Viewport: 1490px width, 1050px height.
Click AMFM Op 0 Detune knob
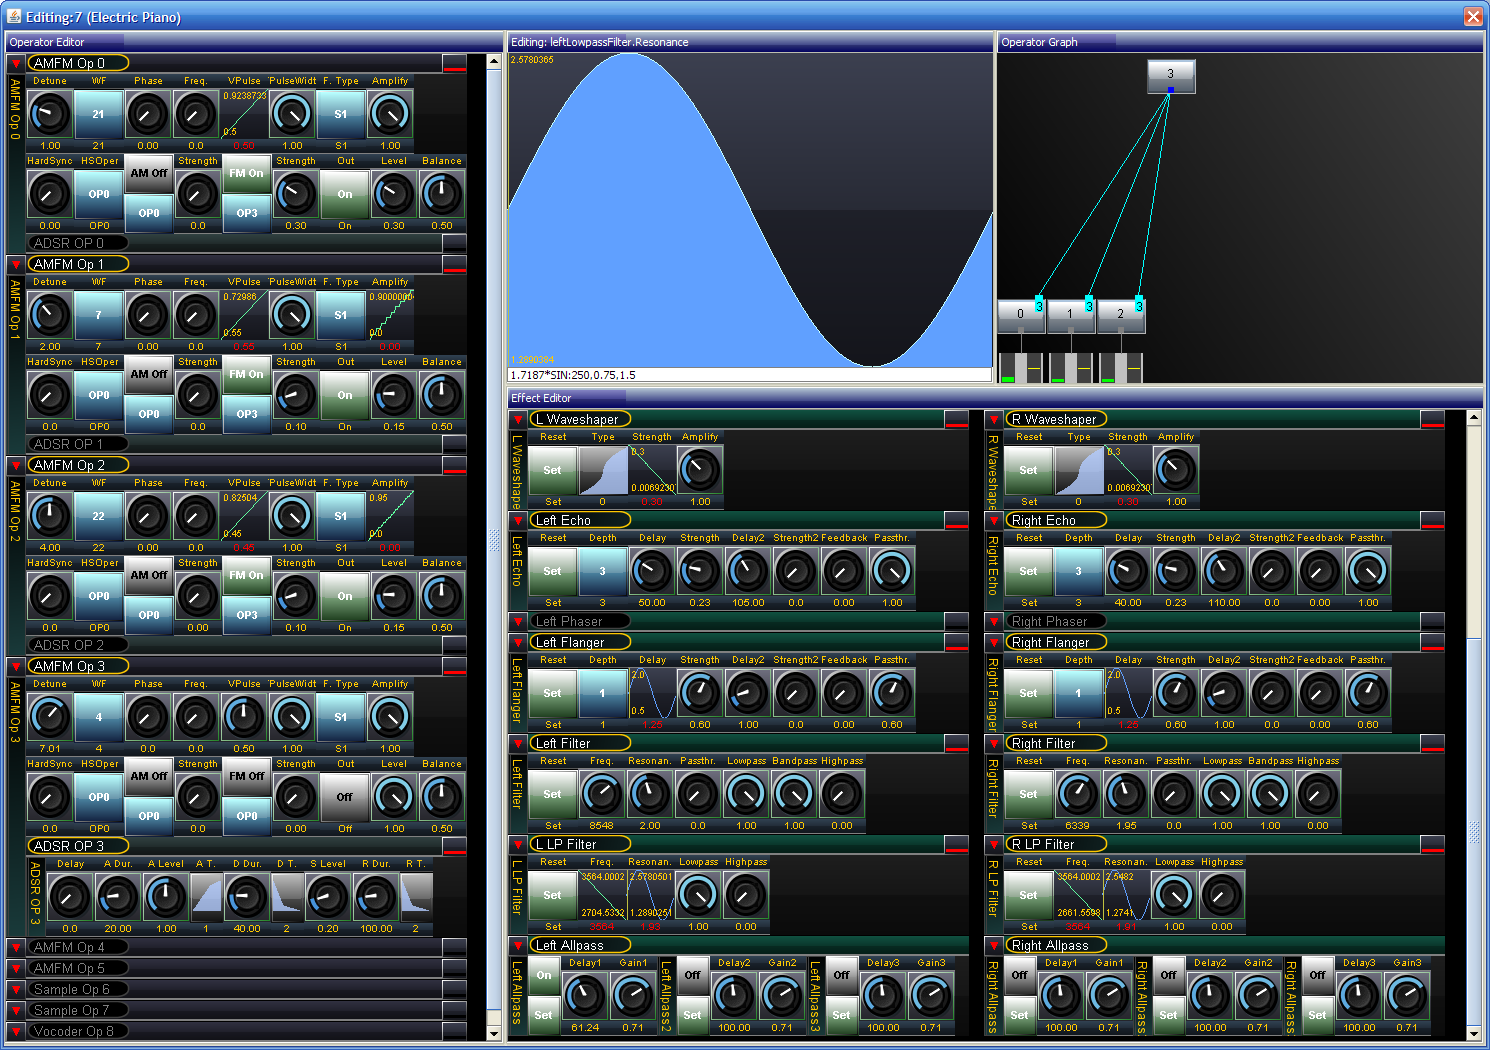tap(49, 114)
